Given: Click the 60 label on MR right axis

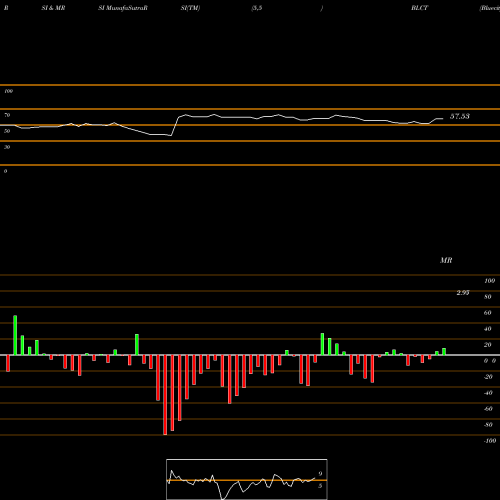Looking at the screenshot, I should click(x=488, y=313).
